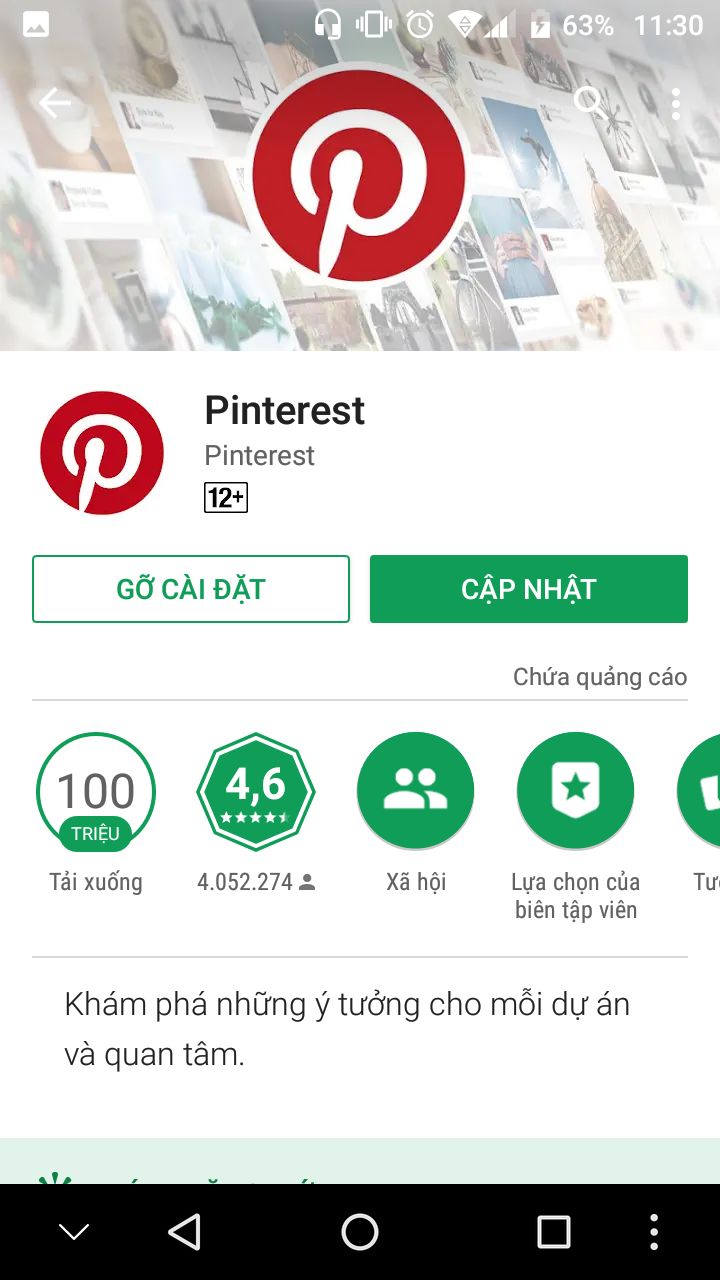Open the 4,6 star rating badge
This screenshot has height=1280, width=720.
click(256, 792)
